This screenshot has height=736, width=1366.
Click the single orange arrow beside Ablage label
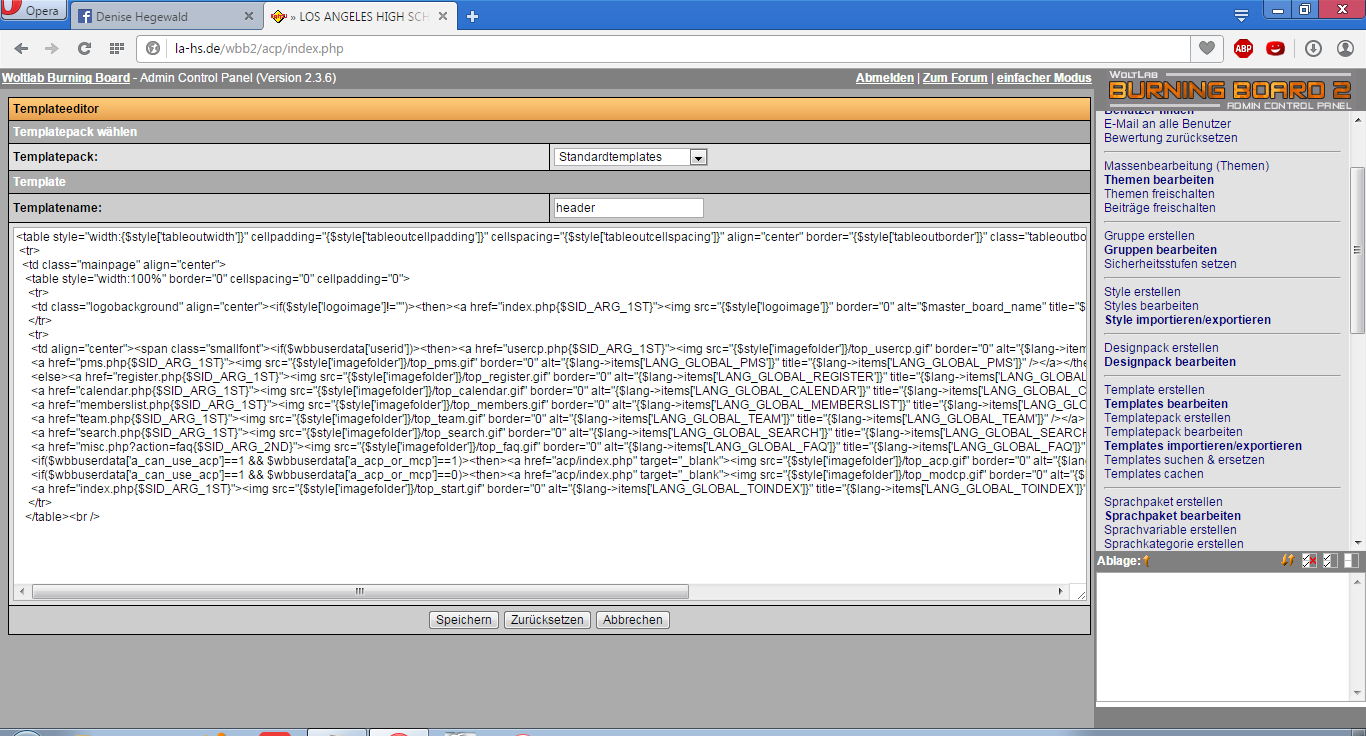pos(1146,561)
